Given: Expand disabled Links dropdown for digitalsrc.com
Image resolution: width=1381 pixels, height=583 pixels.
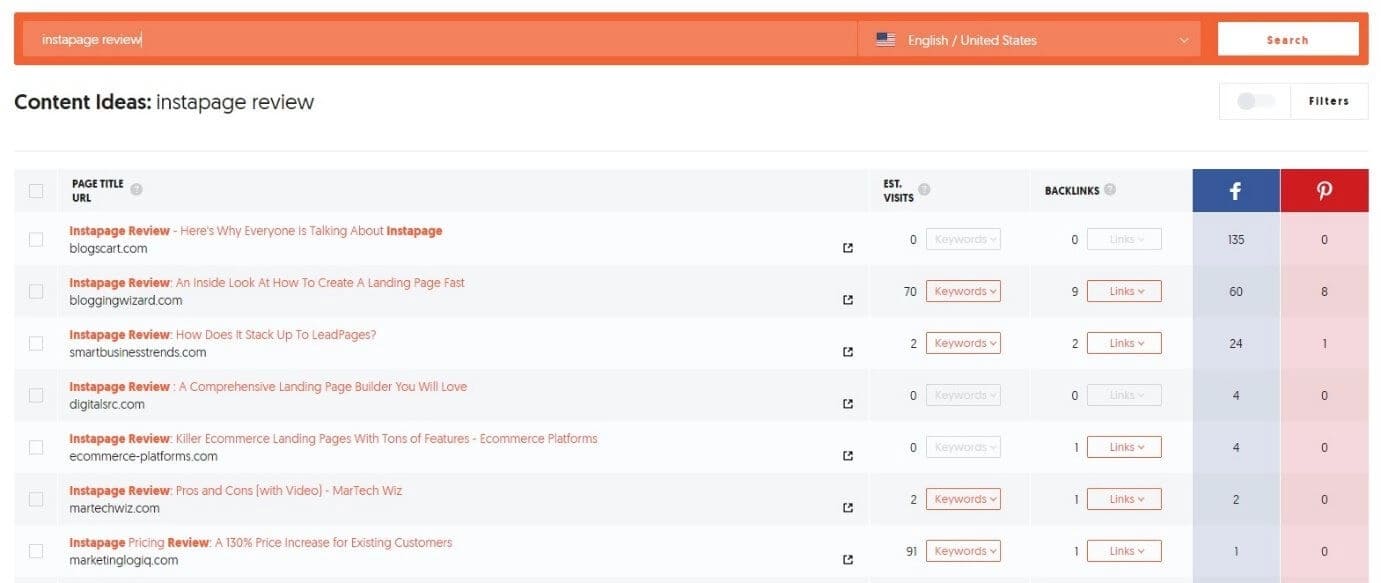Looking at the screenshot, I should (x=1124, y=395).
